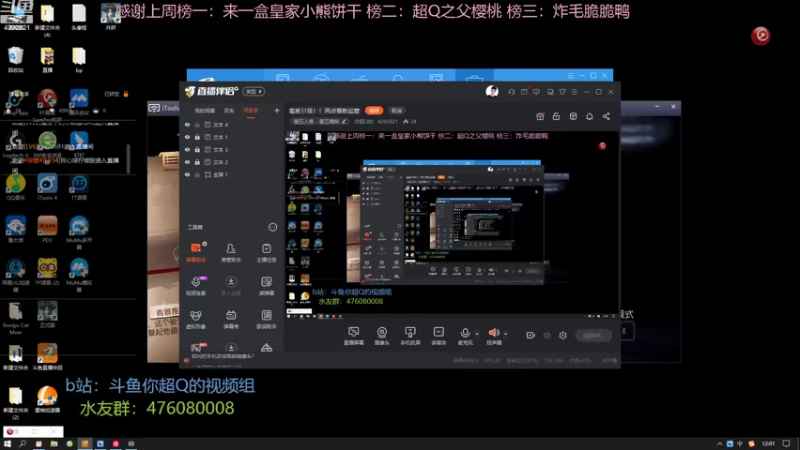Open the Recycle Bin desktop icon
The height and width of the screenshot is (450, 800).
point(16,59)
